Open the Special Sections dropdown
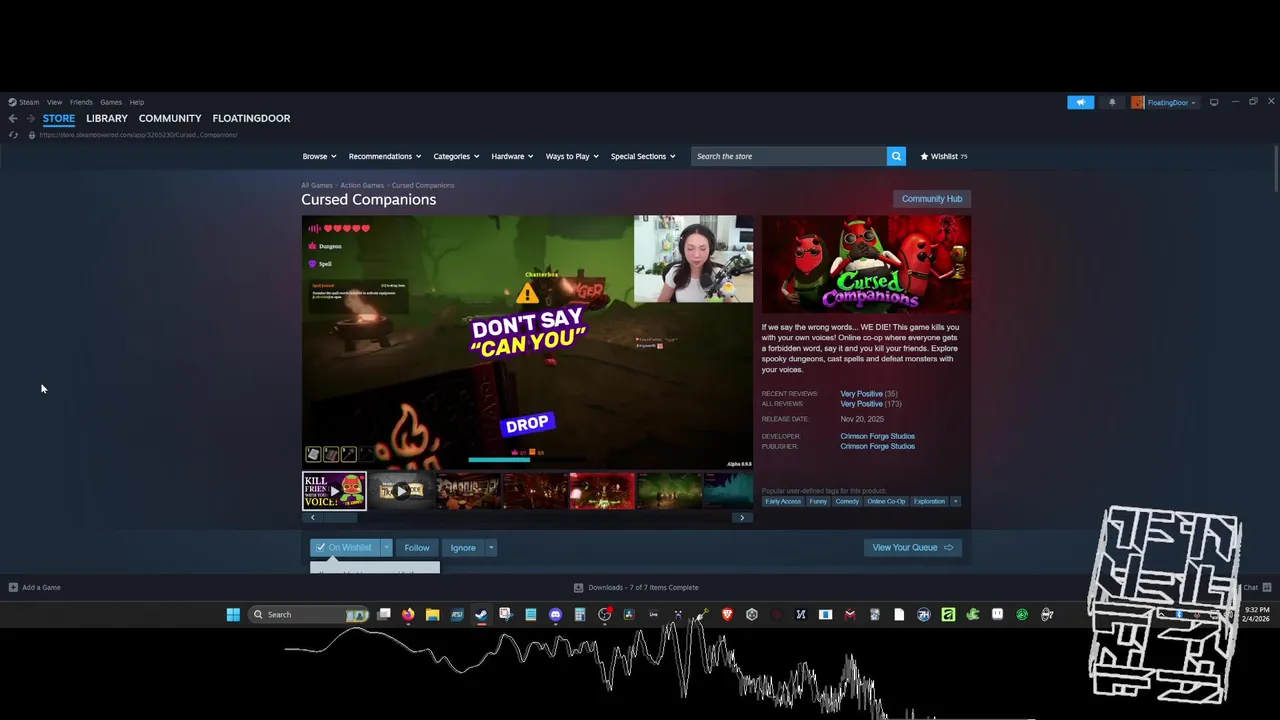This screenshot has height=720, width=1280. [x=643, y=156]
